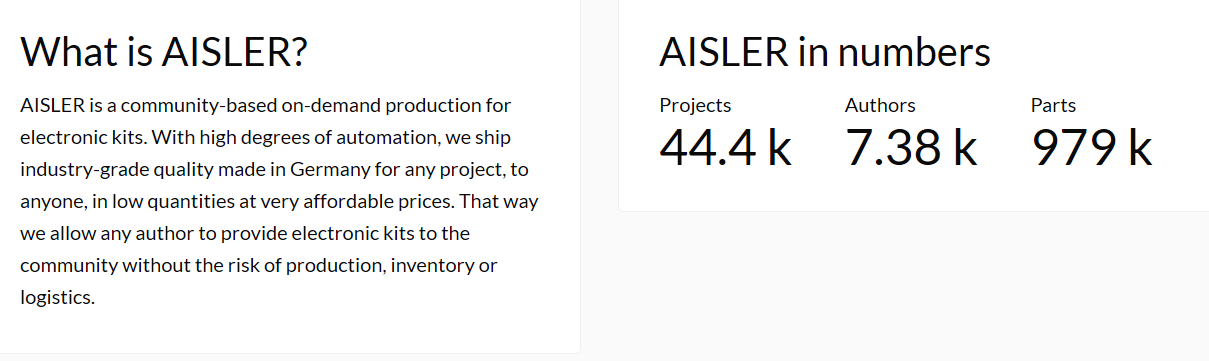Click the Projects label
This screenshot has width=1209, height=361.
tap(695, 105)
